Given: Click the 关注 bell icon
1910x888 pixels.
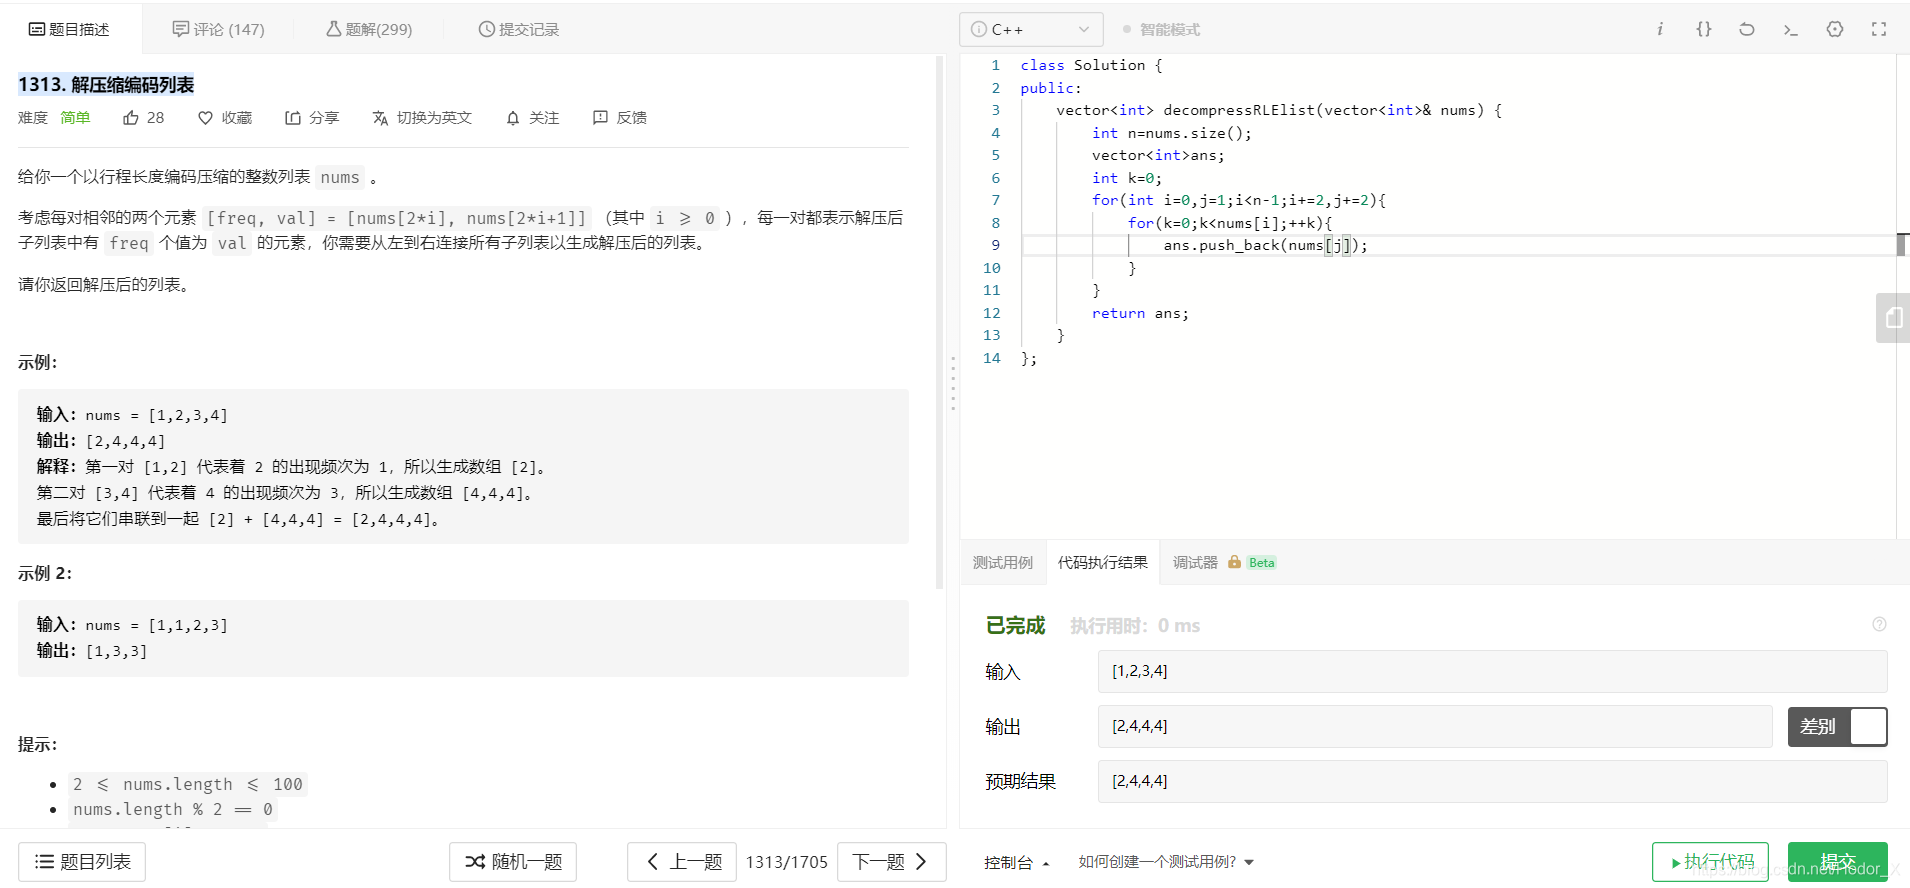Looking at the screenshot, I should [x=532, y=118].
